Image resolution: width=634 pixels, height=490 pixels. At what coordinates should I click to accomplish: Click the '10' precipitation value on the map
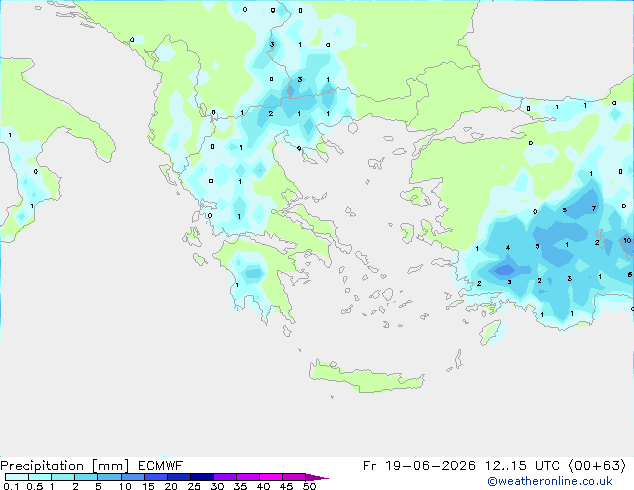tap(627, 241)
